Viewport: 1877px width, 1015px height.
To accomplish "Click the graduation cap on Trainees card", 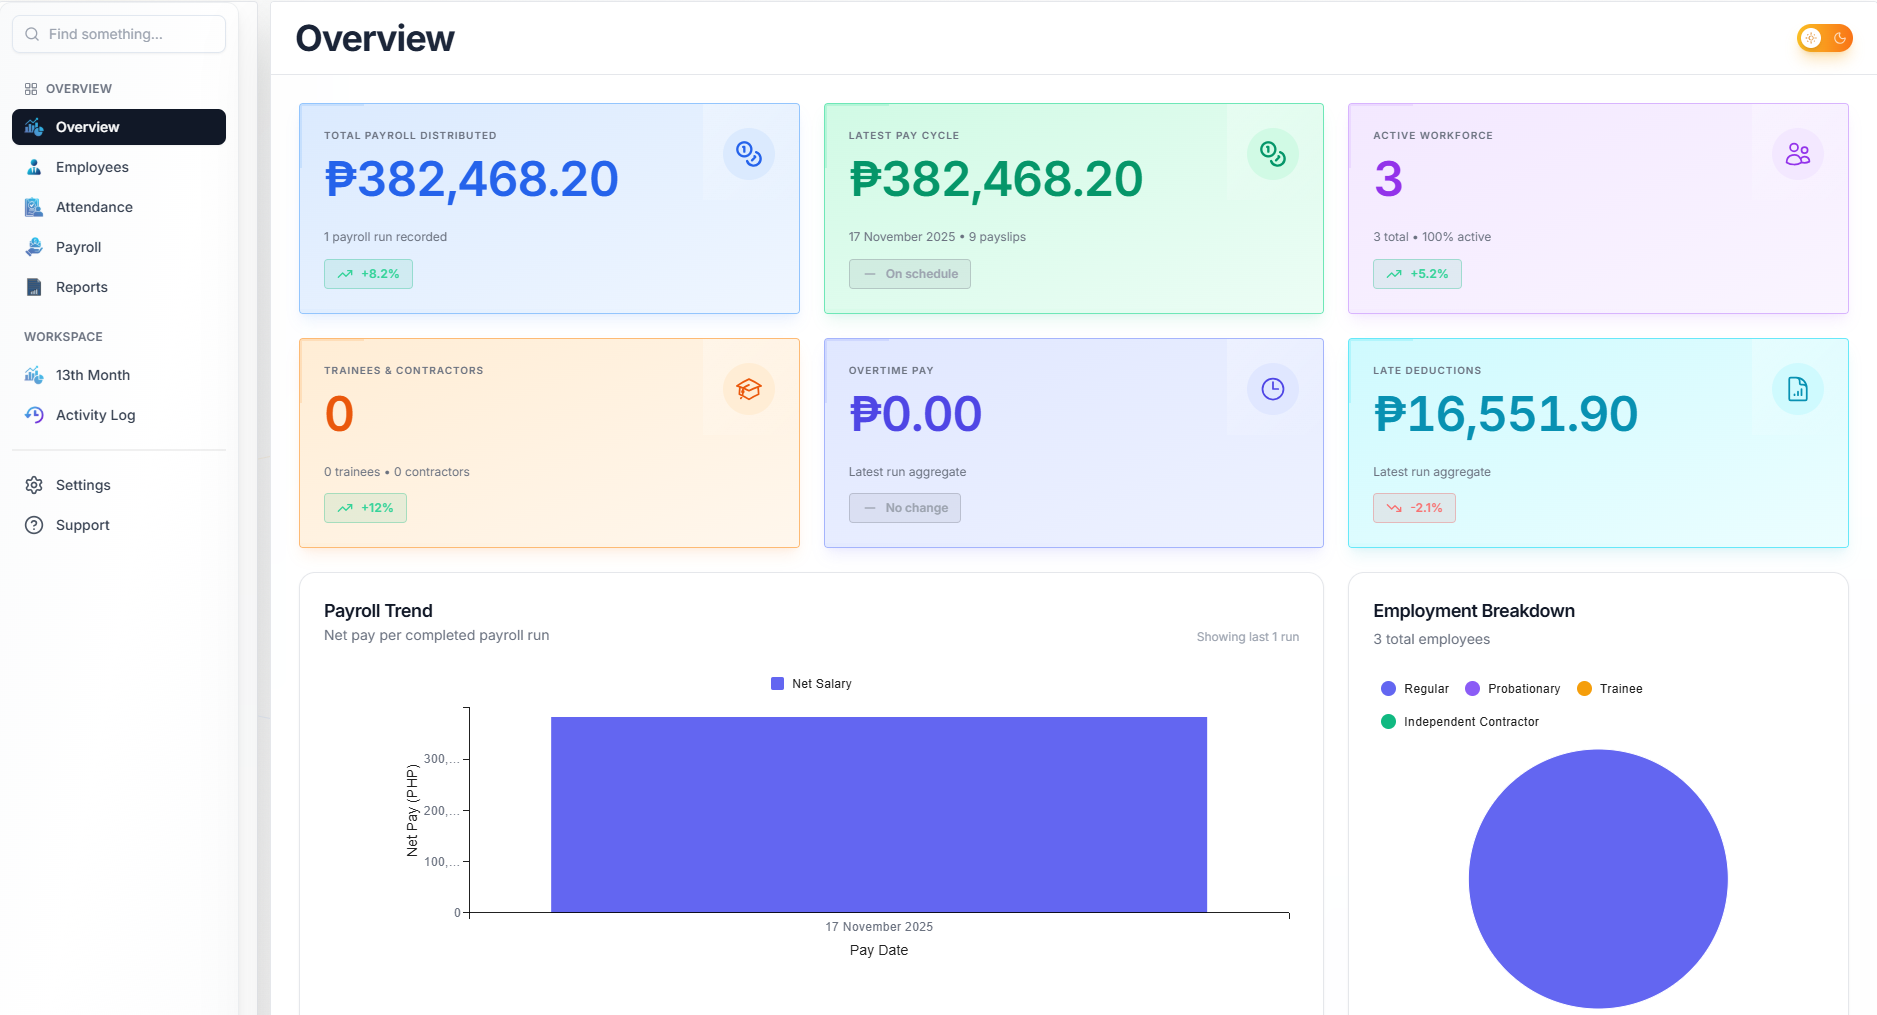I will point(748,389).
